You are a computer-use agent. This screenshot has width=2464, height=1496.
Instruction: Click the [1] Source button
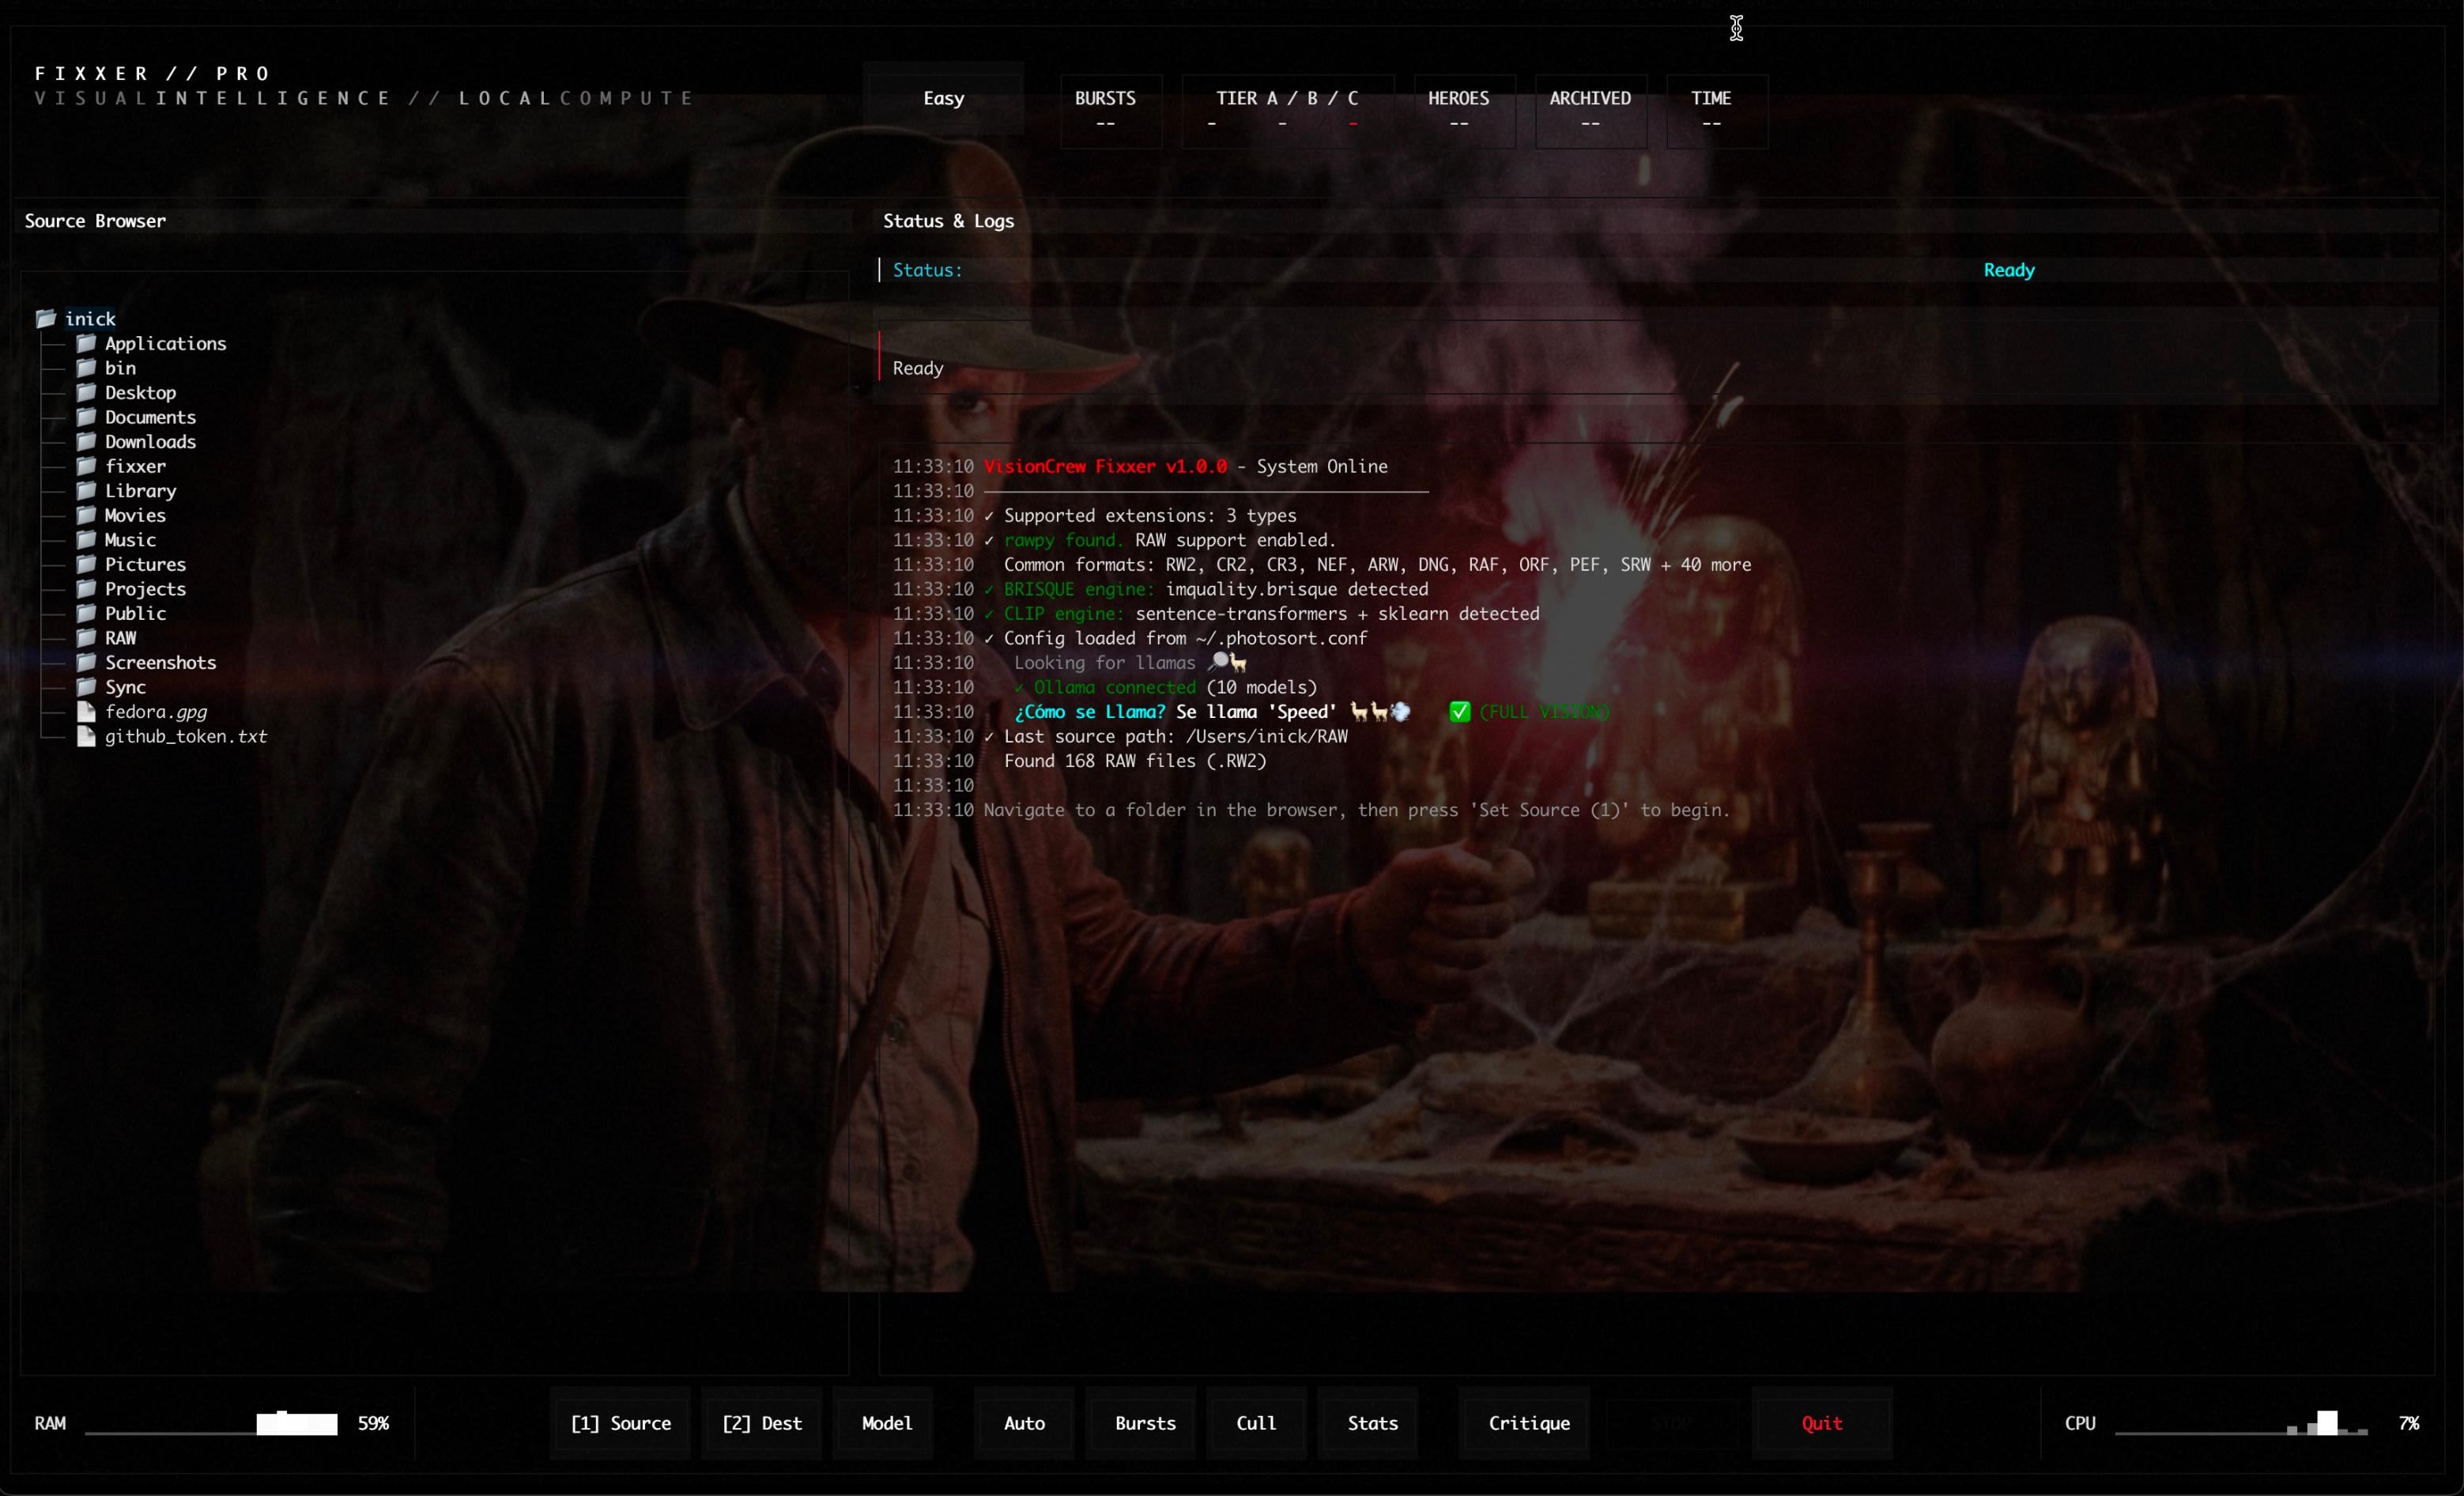[620, 1423]
